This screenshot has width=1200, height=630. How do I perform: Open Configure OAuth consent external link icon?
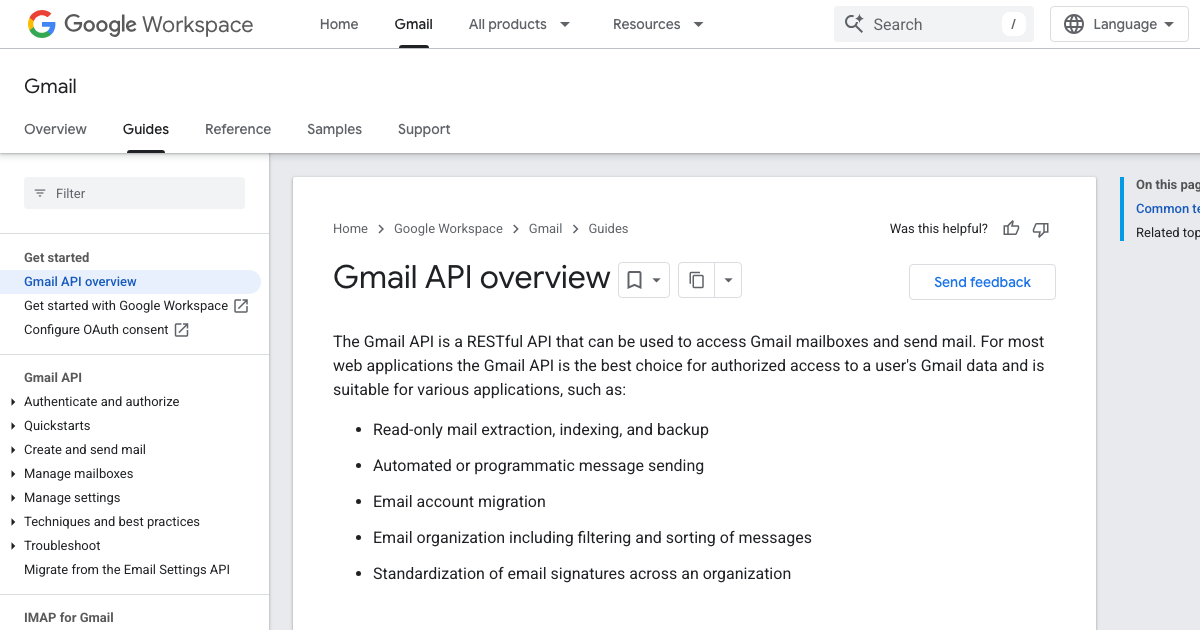[180, 329]
